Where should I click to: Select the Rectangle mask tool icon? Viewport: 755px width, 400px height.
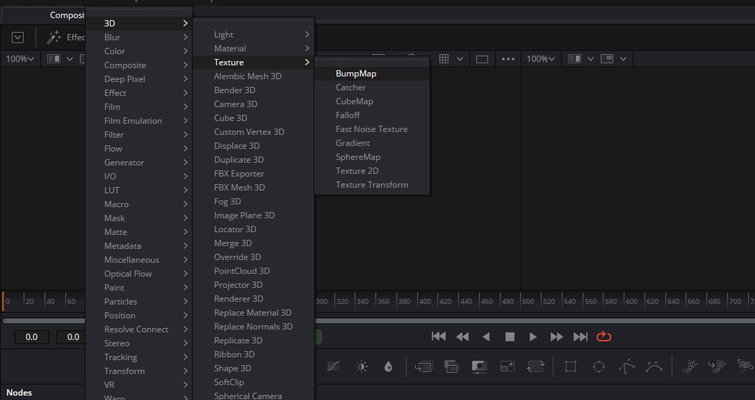[x=571, y=367]
